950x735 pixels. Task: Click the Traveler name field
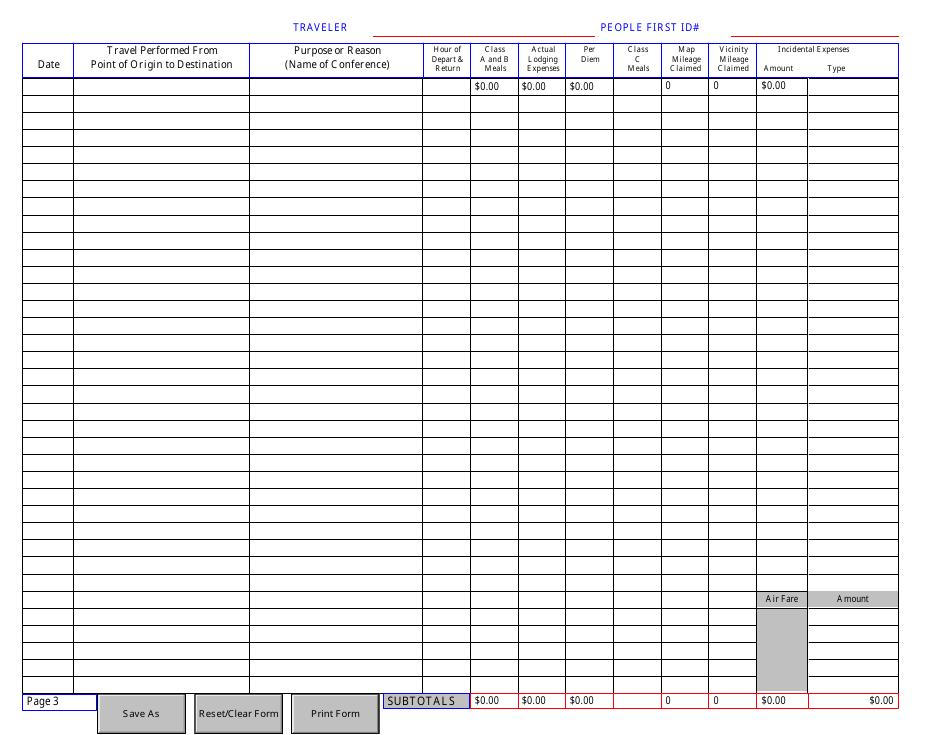click(484, 28)
